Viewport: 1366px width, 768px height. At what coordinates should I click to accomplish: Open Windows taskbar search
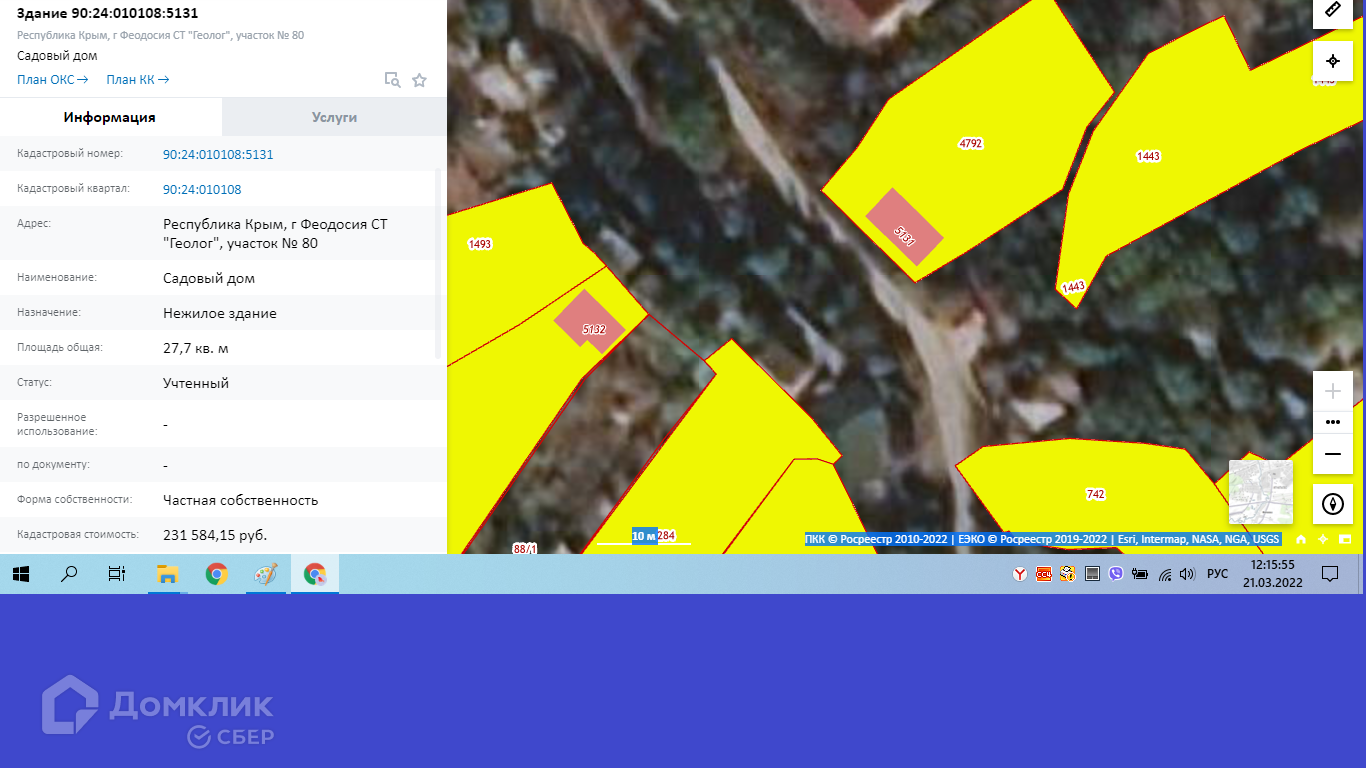69,574
